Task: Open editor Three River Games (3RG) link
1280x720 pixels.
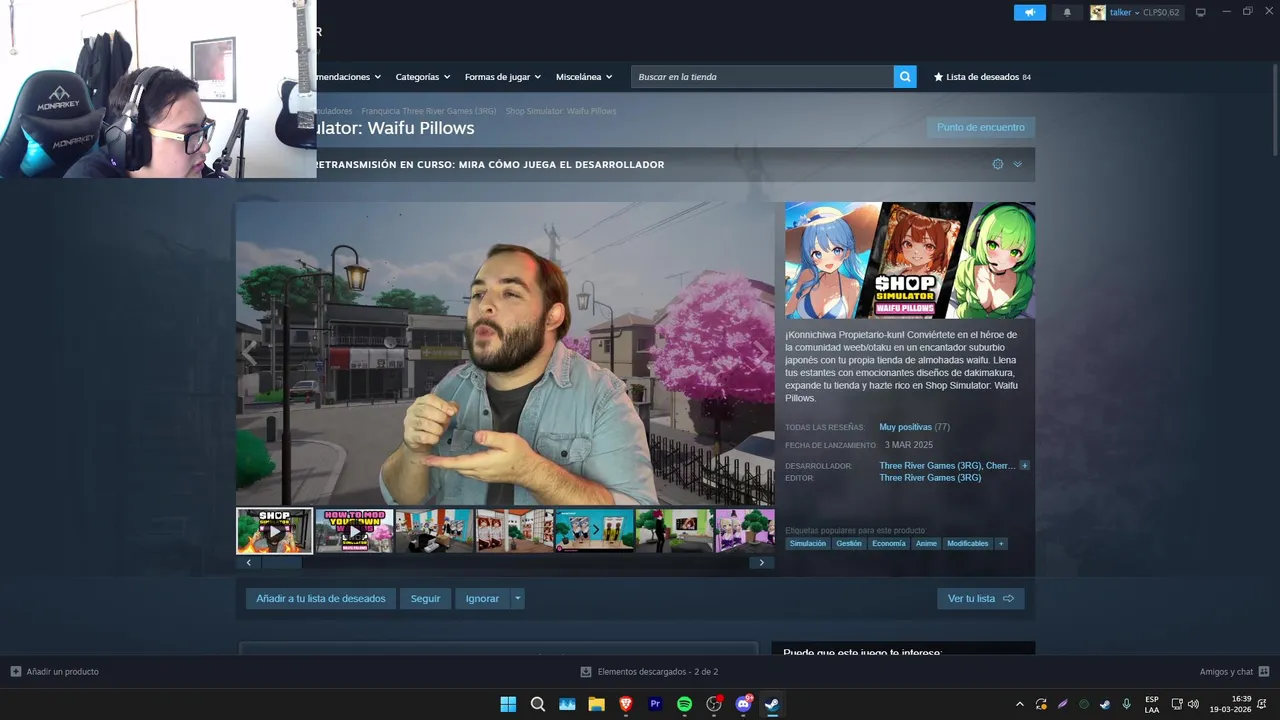Action: coord(930,478)
